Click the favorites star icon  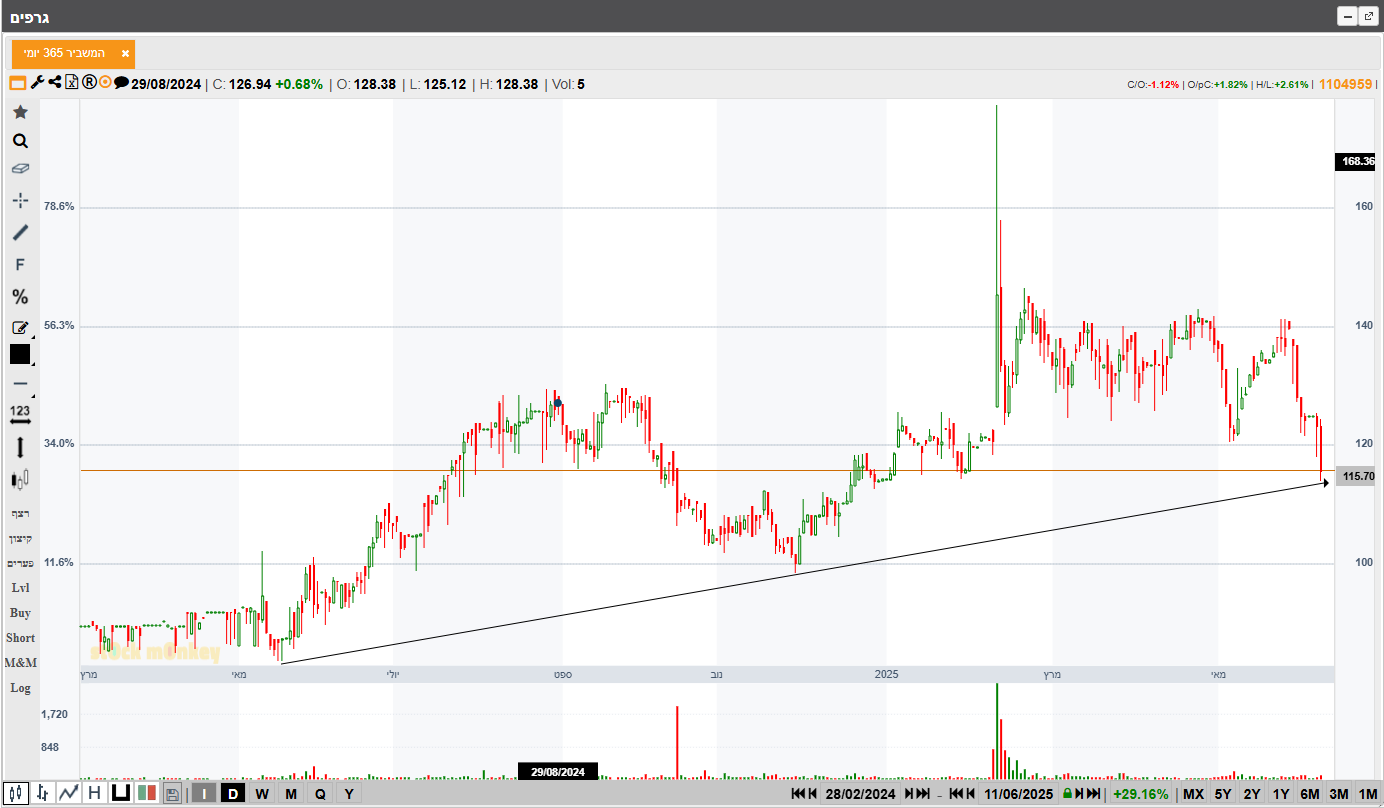tap(20, 112)
